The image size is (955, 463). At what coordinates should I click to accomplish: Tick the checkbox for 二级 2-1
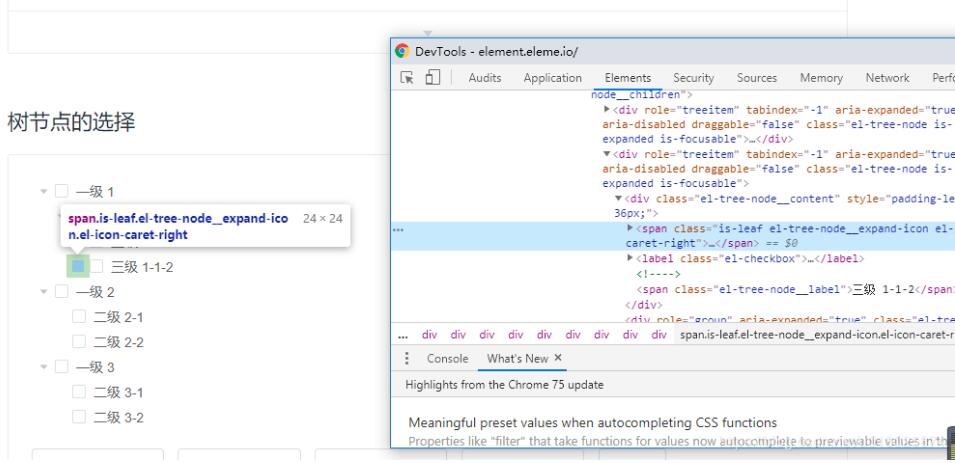tap(79, 317)
